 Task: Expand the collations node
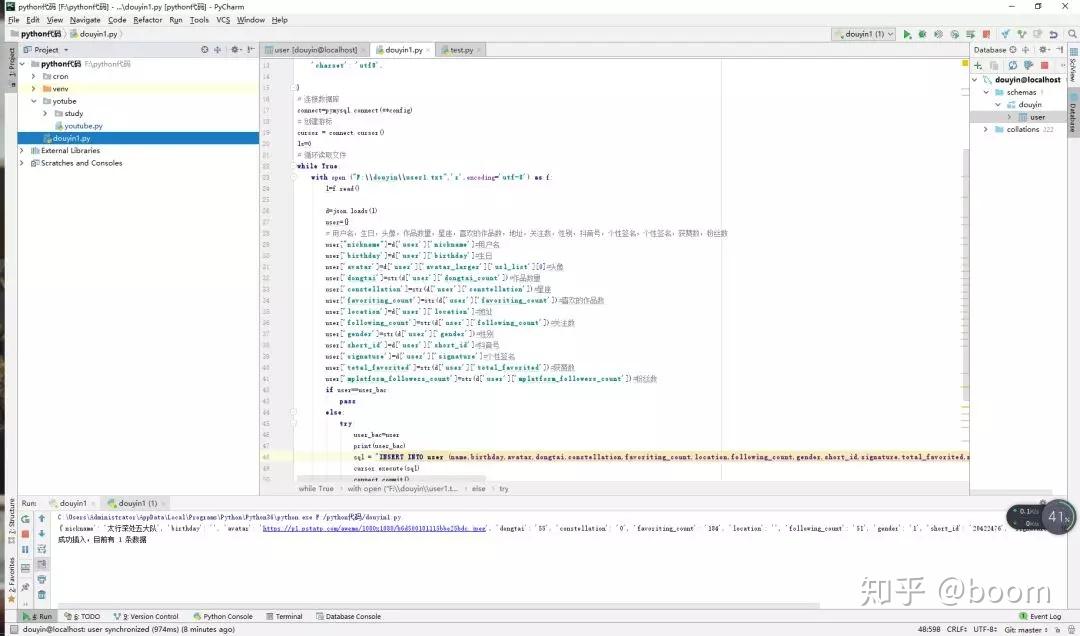(x=986, y=130)
